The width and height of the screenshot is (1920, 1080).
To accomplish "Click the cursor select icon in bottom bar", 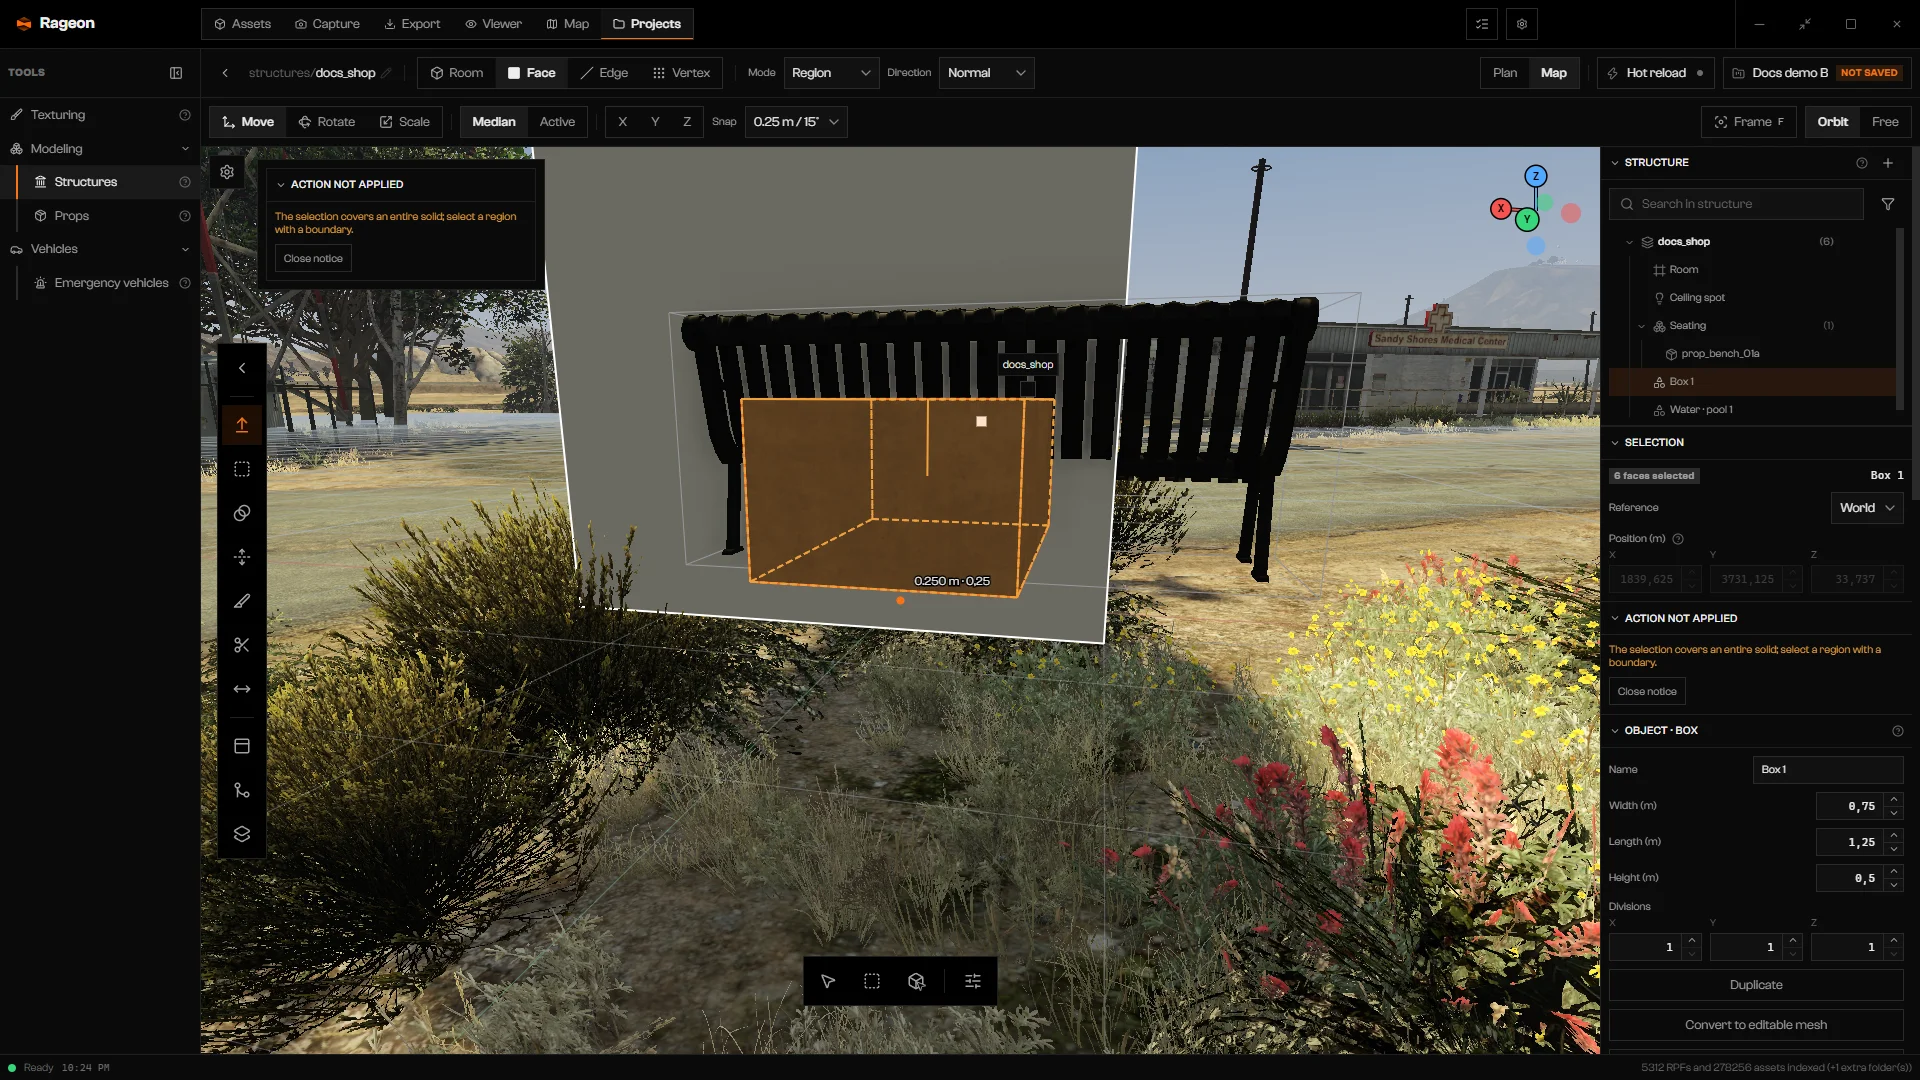I will [828, 981].
